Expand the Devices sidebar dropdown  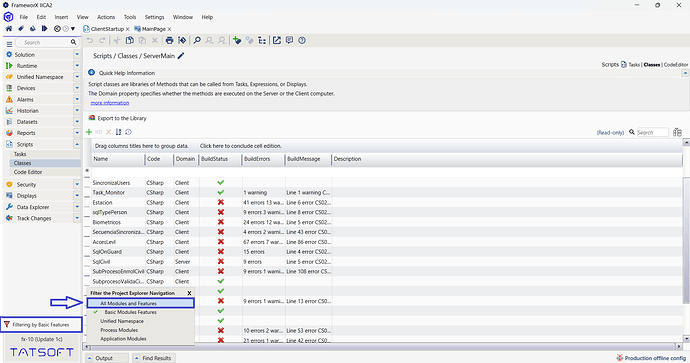(x=77, y=88)
